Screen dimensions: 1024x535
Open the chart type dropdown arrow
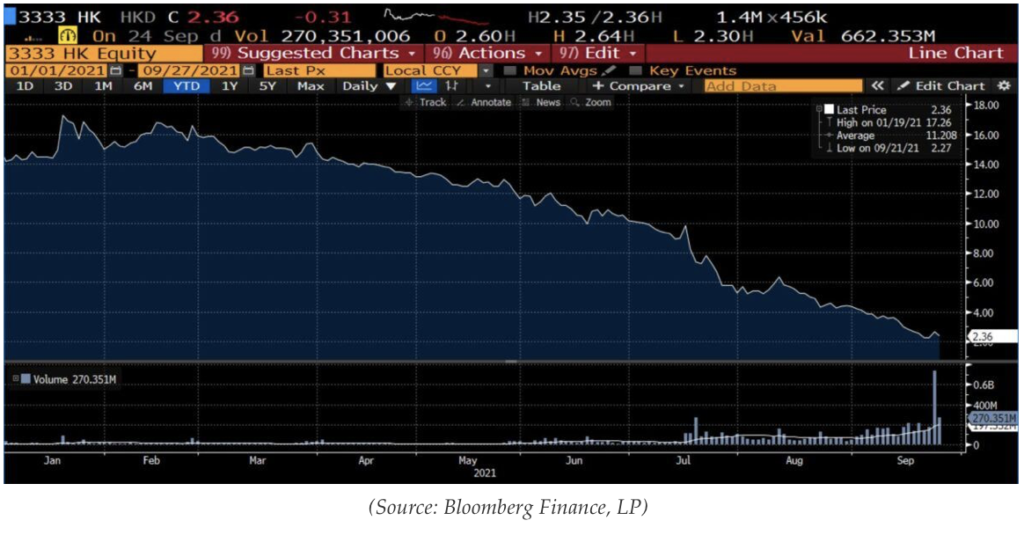point(487,86)
